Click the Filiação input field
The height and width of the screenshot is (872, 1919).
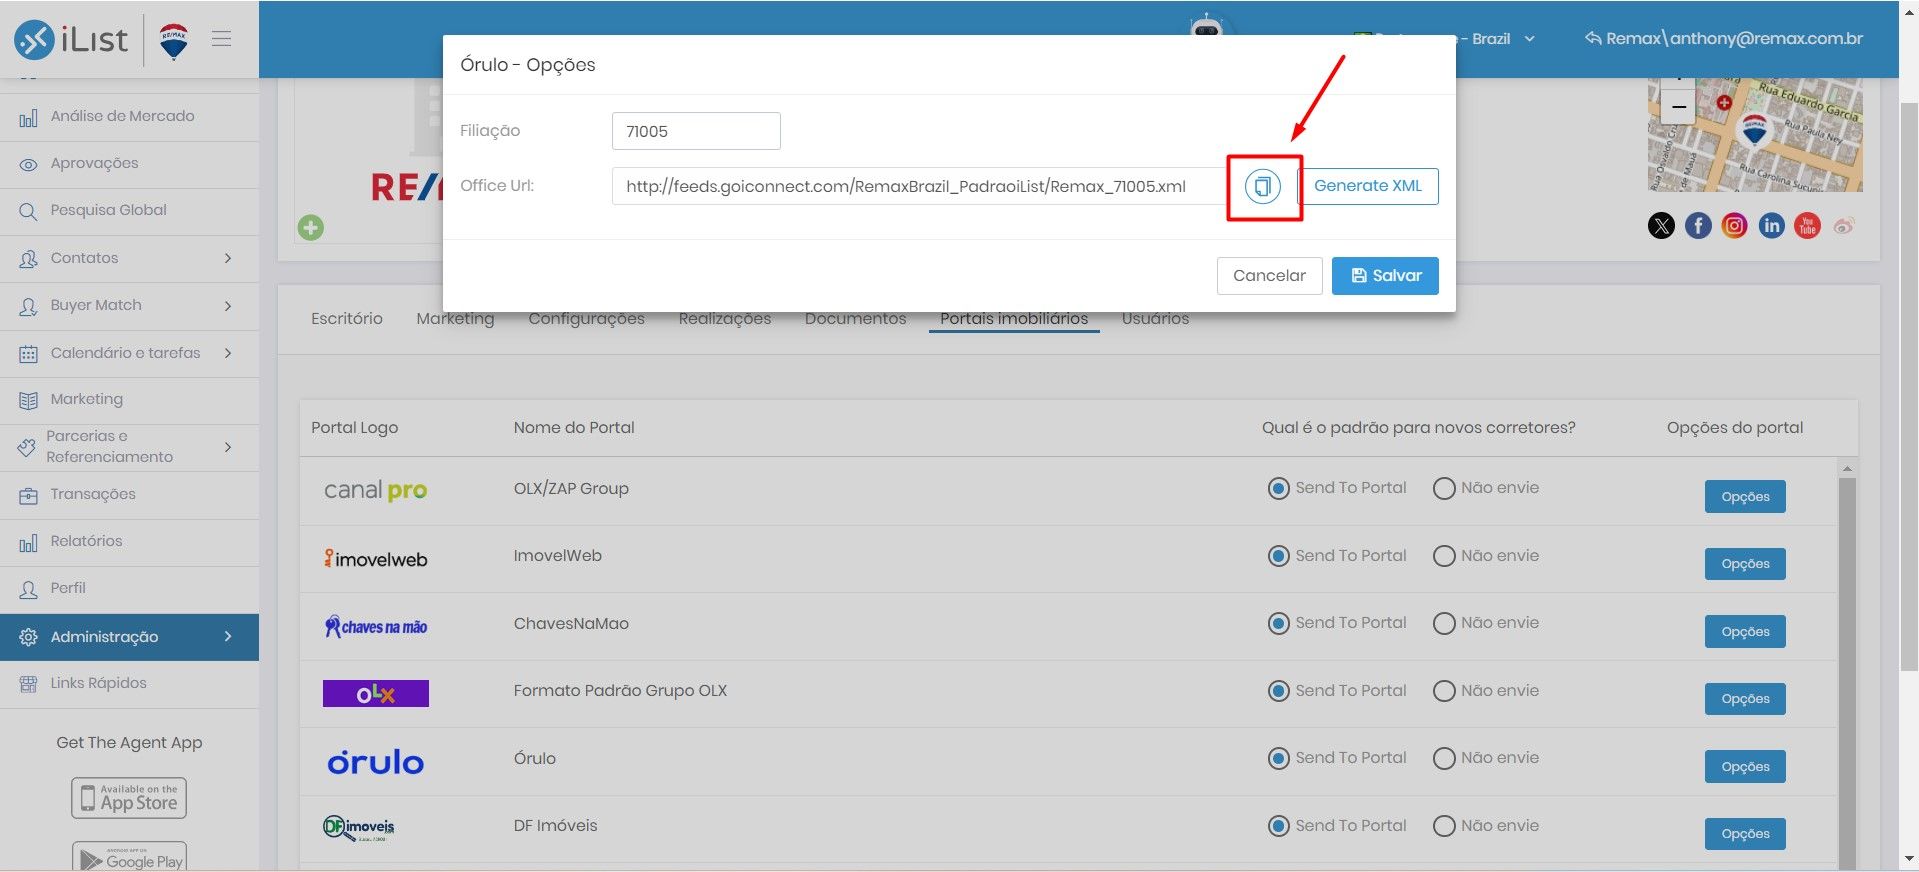pyautogui.click(x=696, y=131)
